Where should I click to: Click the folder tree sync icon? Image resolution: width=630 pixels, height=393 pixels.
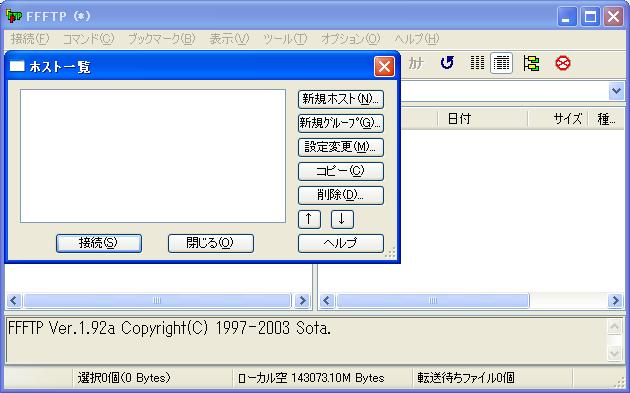point(531,63)
